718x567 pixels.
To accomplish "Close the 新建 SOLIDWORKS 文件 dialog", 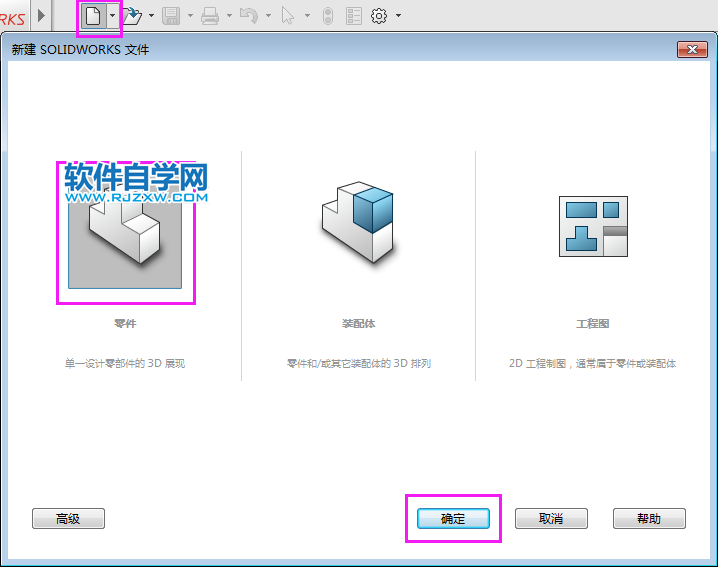I will [692, 49].
